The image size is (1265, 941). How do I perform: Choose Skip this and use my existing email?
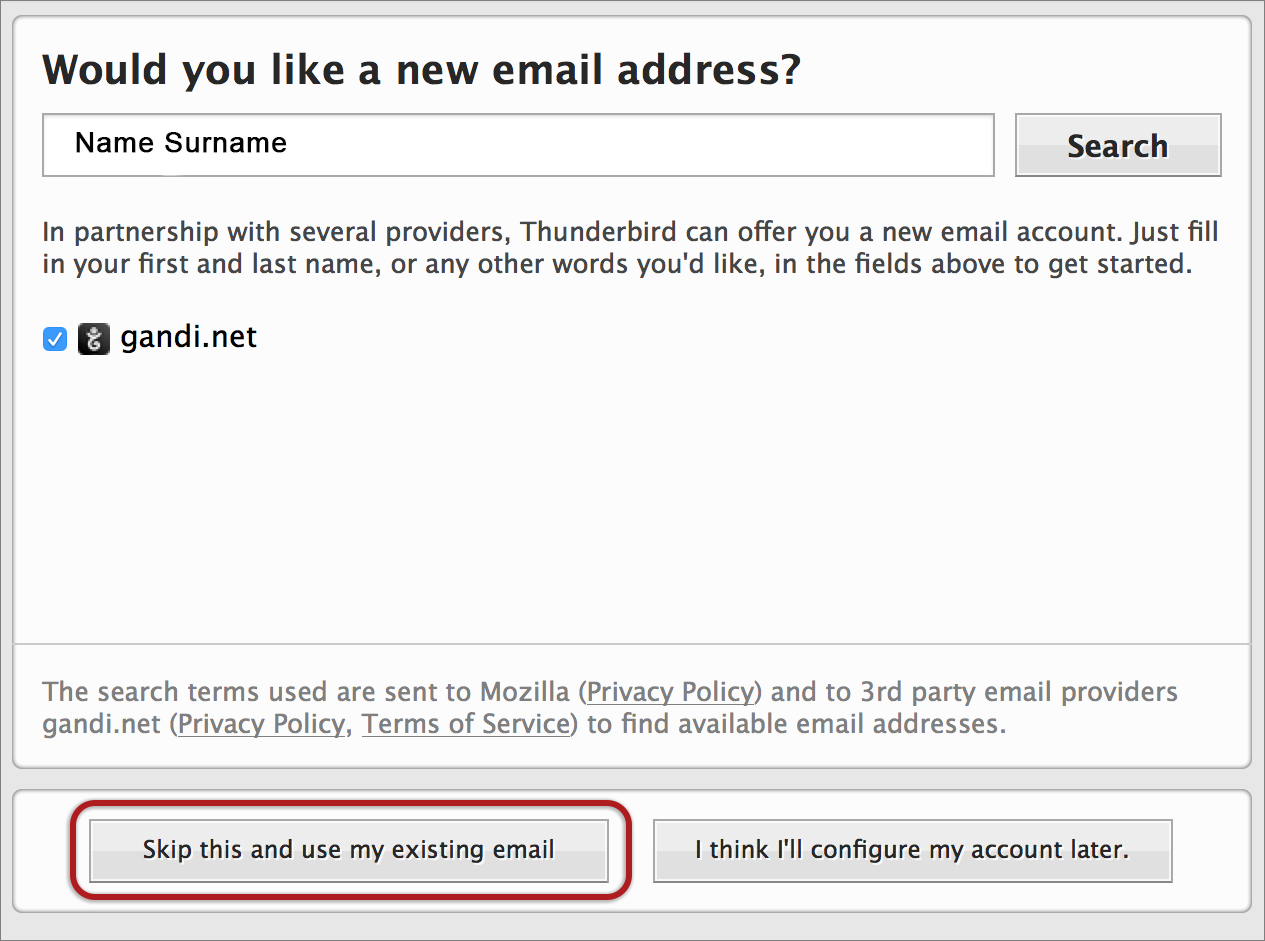(x=348, y=851)
